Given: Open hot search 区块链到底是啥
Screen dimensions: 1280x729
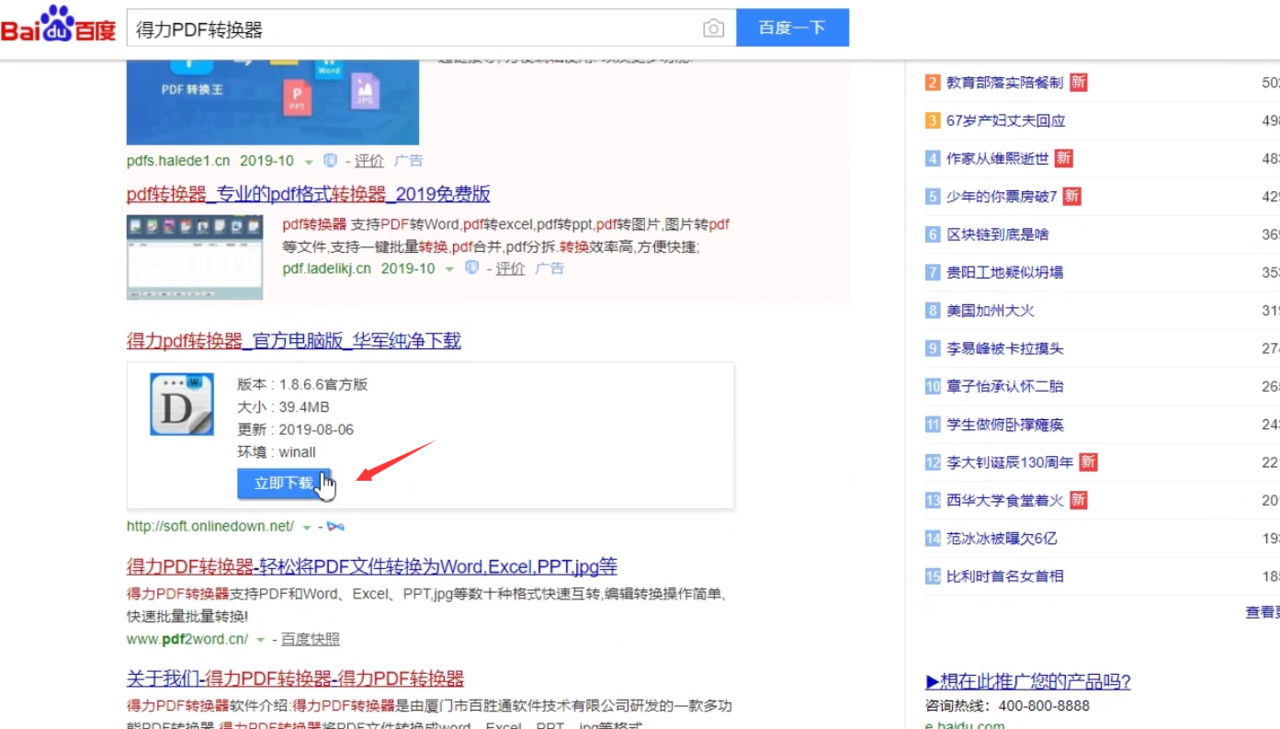Looking at the screenshot, I should coord(998,235).
